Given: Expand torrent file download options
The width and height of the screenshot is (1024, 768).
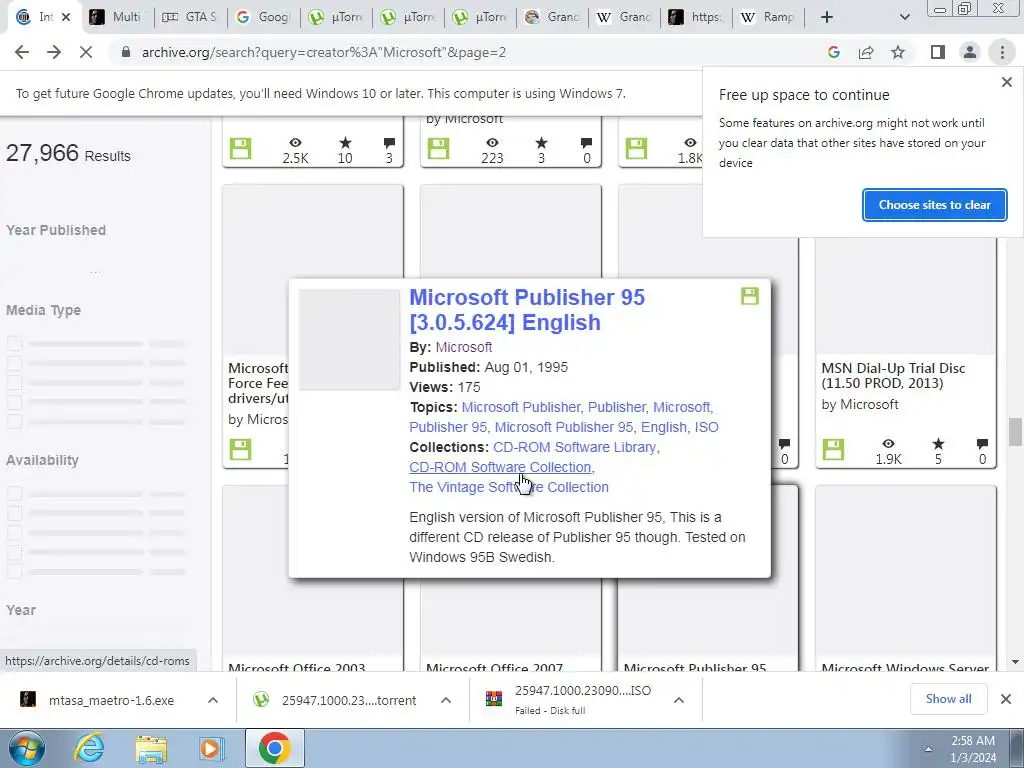Looking at the screenshot, I should [445, 700].
